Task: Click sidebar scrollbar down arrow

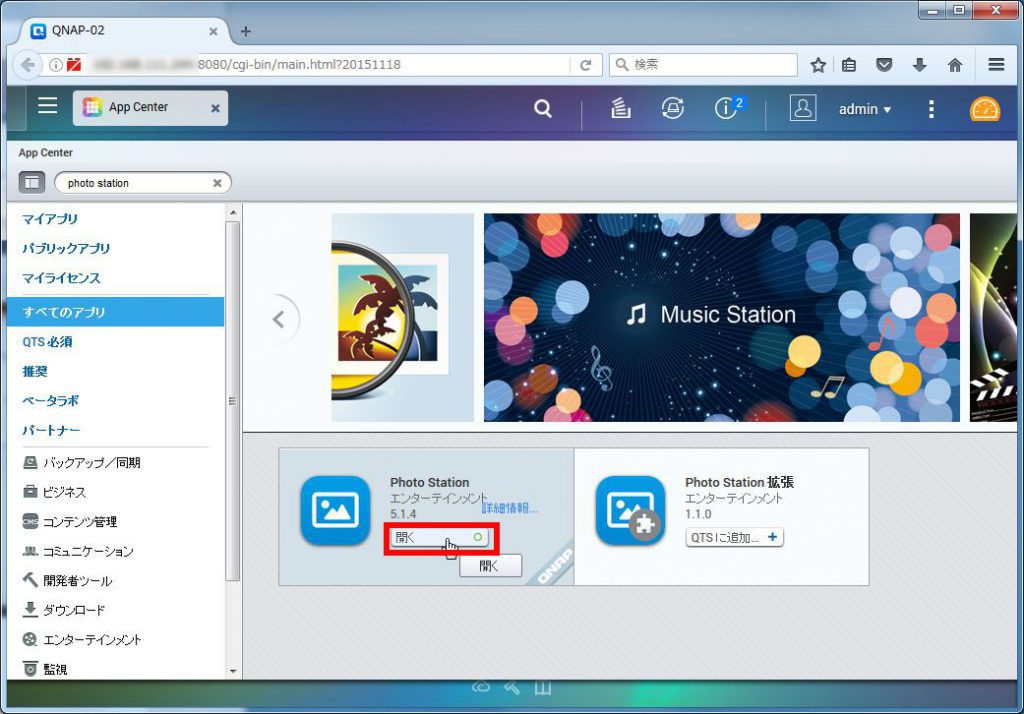Action: [233, 671]
